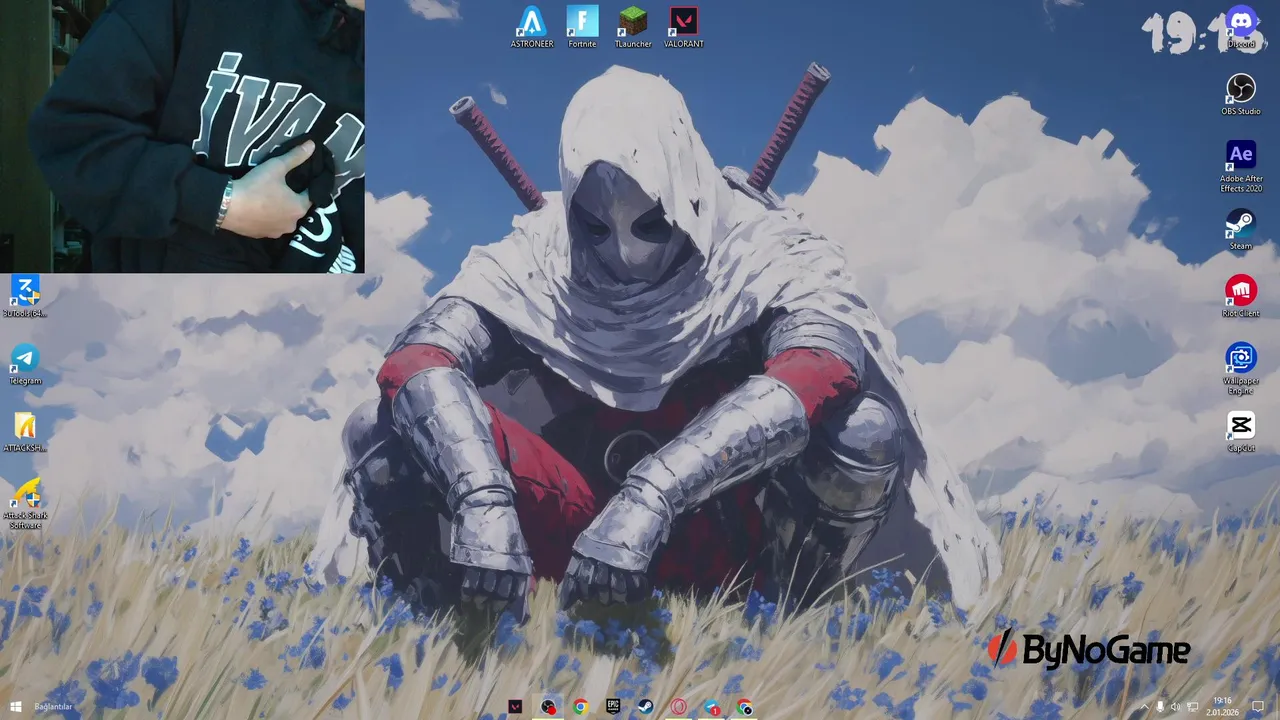The image size is (1280, 720).
Task: Select the VALORANT desktop shortcut
Action: point(684,27)
